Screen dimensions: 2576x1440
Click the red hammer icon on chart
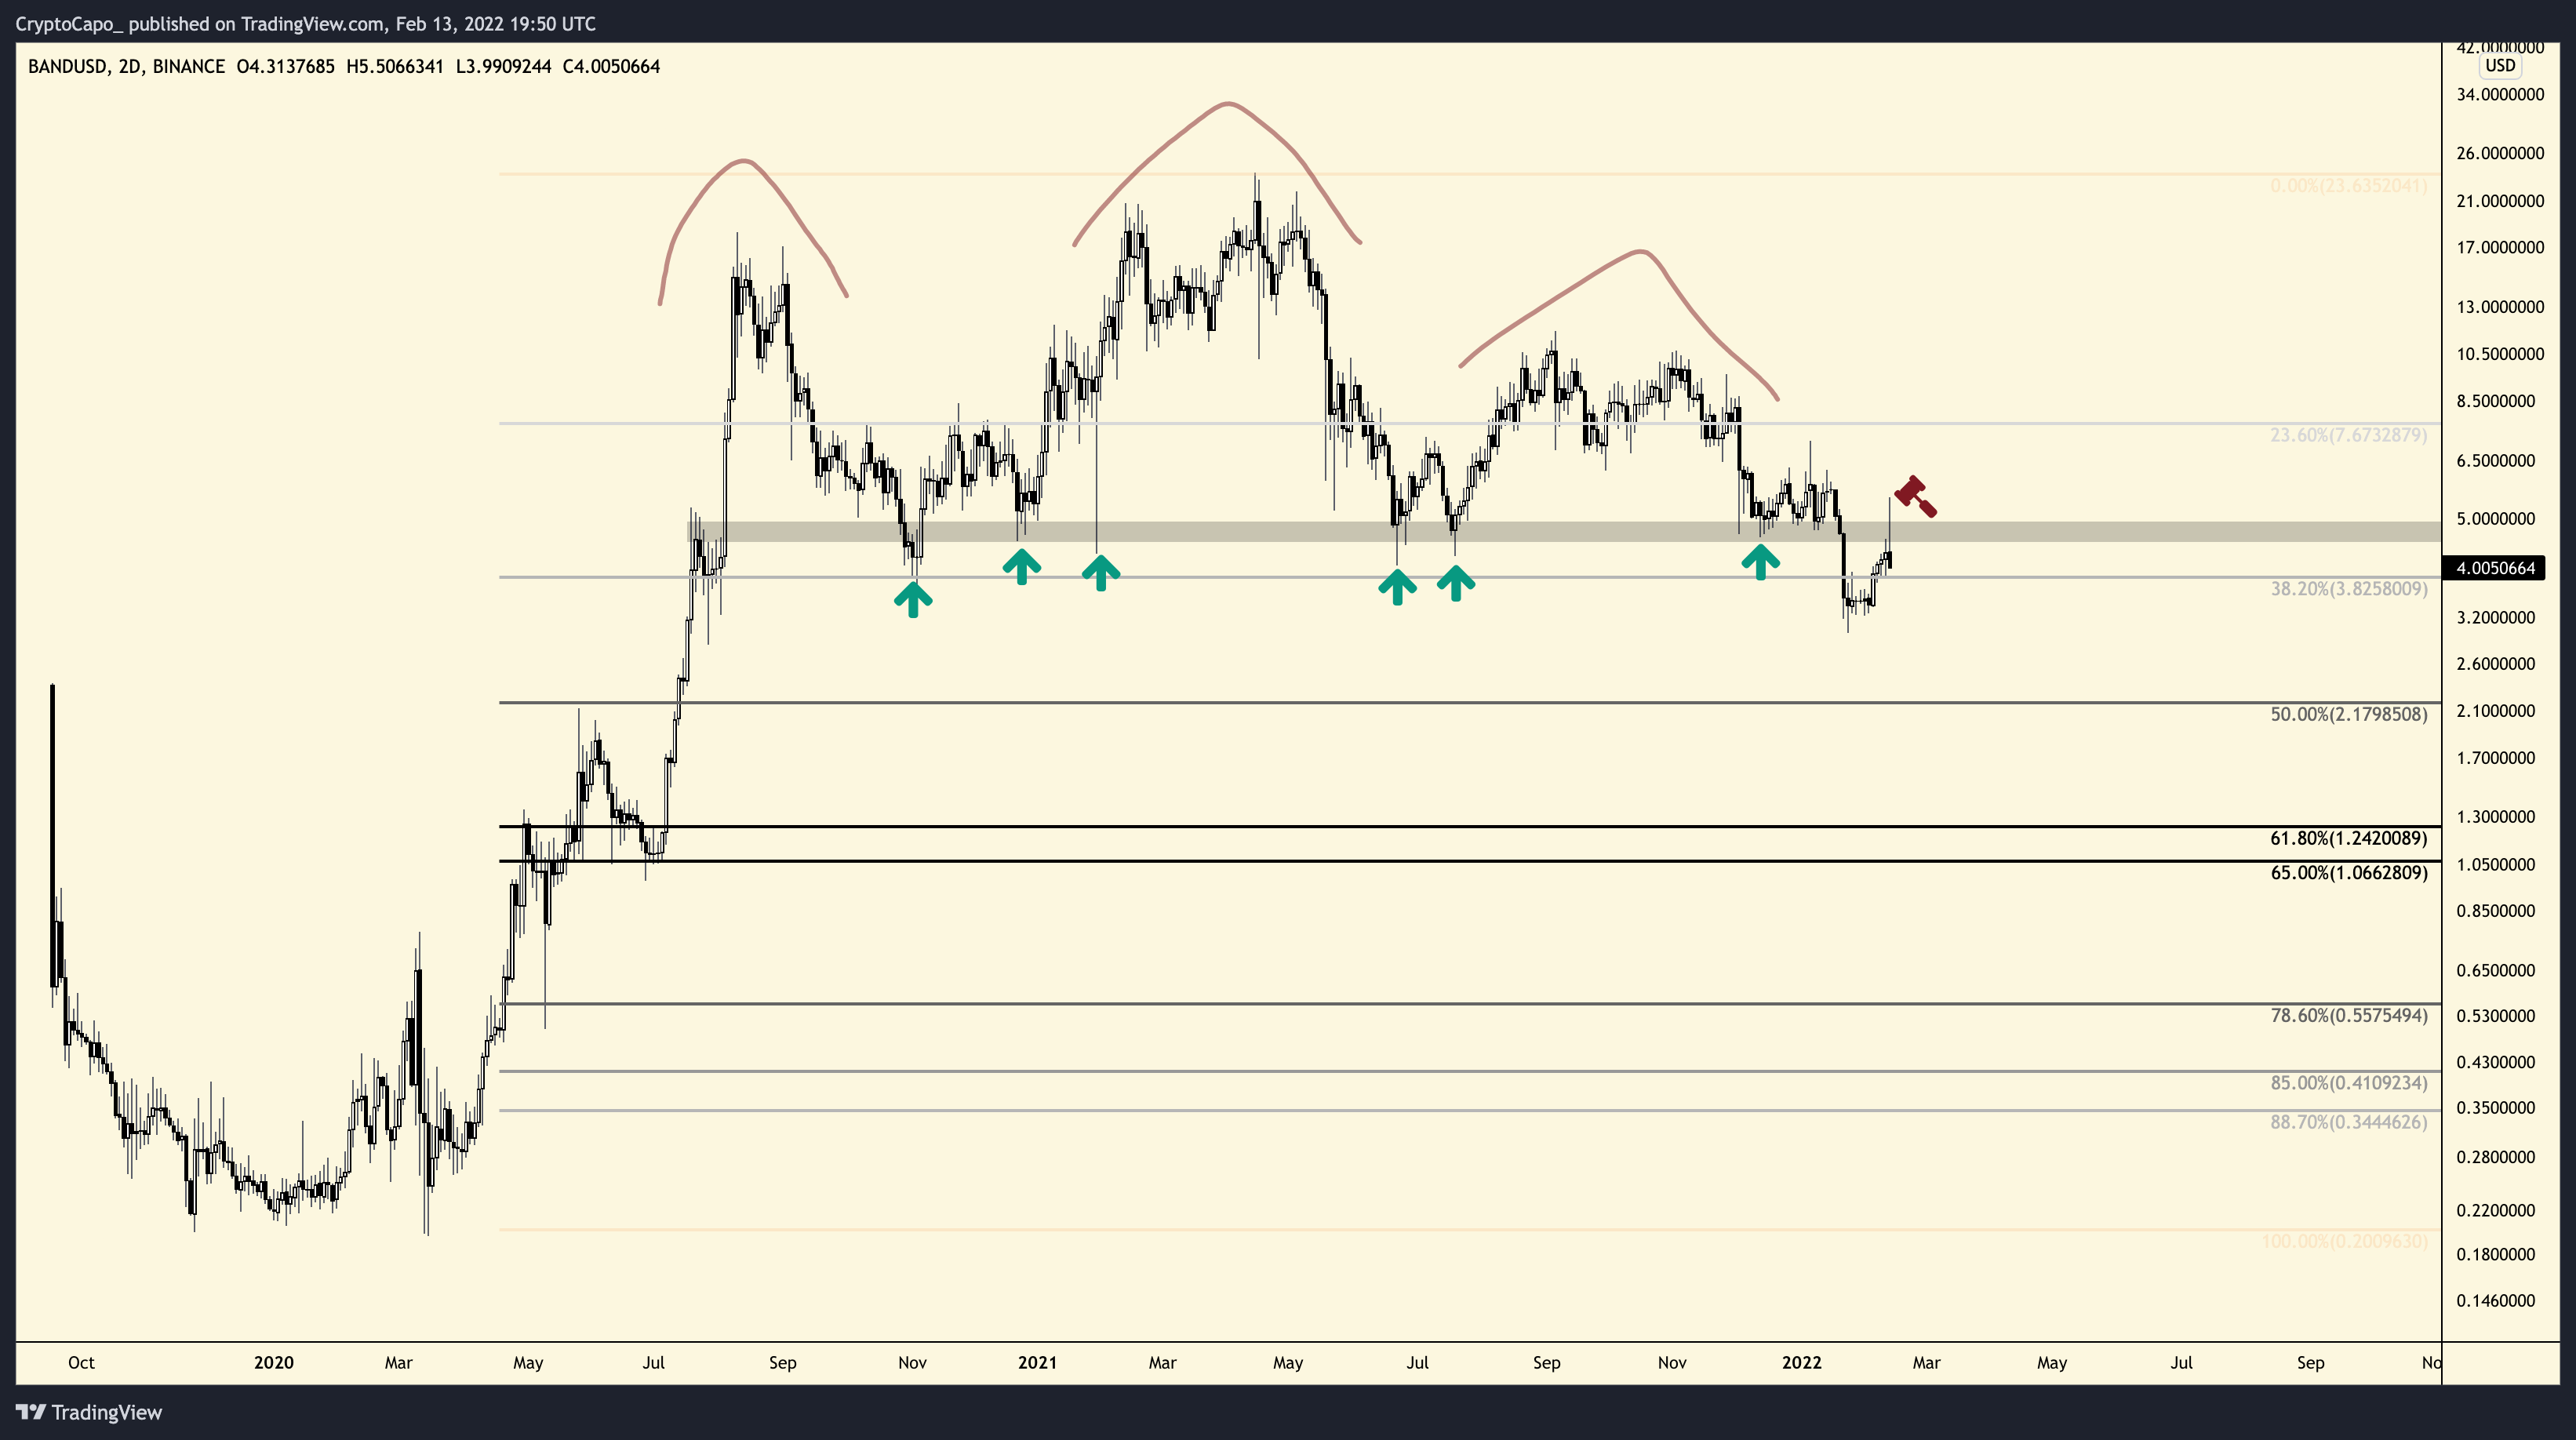click(1914, 496)
